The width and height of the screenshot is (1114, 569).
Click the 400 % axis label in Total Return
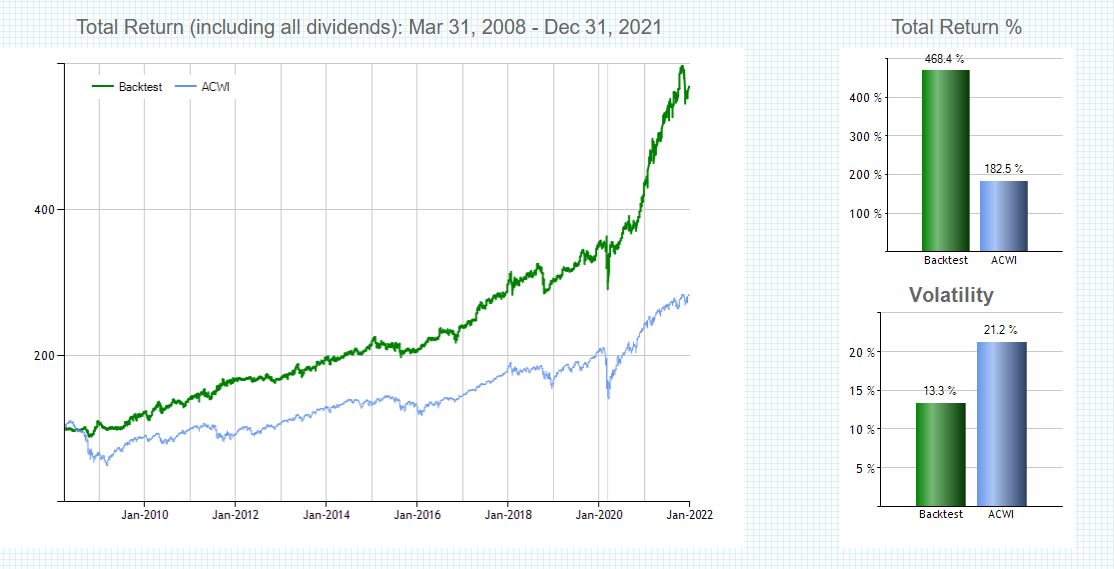pos(867,98)
